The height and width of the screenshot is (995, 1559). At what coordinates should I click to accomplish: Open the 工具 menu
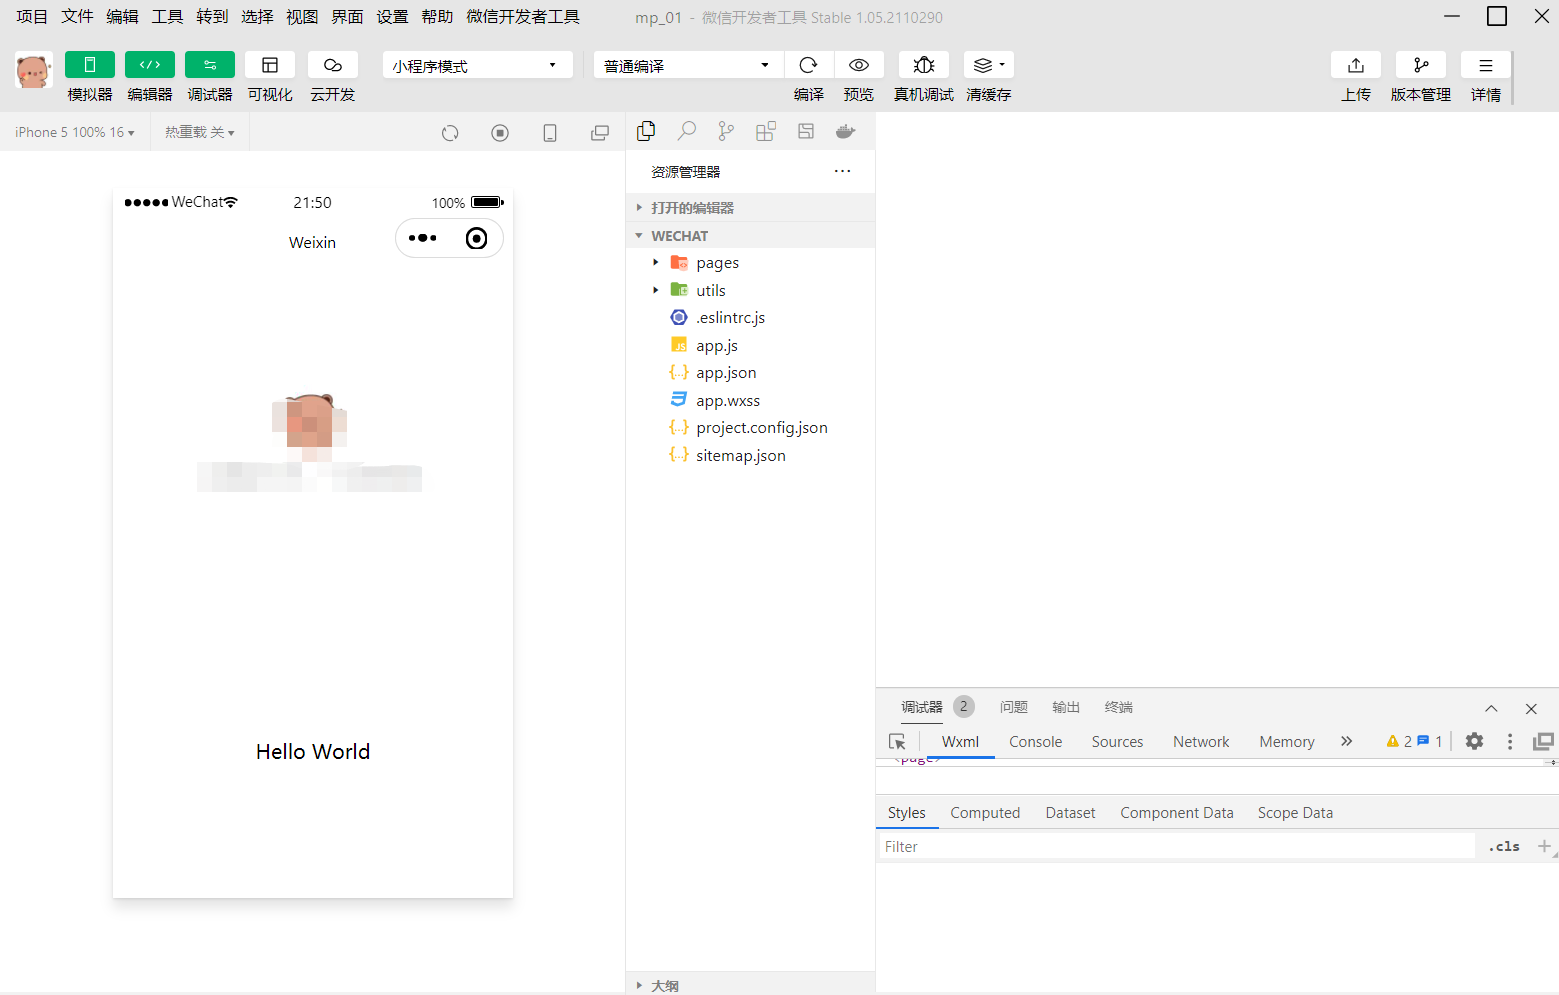(x=167, y=17)
